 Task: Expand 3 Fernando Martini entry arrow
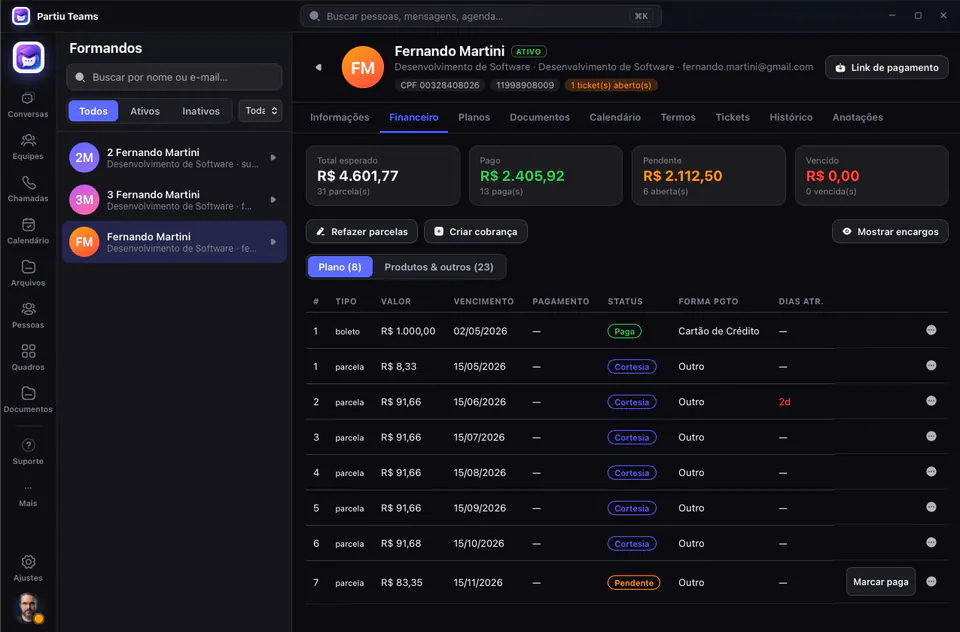click(x=273, y=200)
